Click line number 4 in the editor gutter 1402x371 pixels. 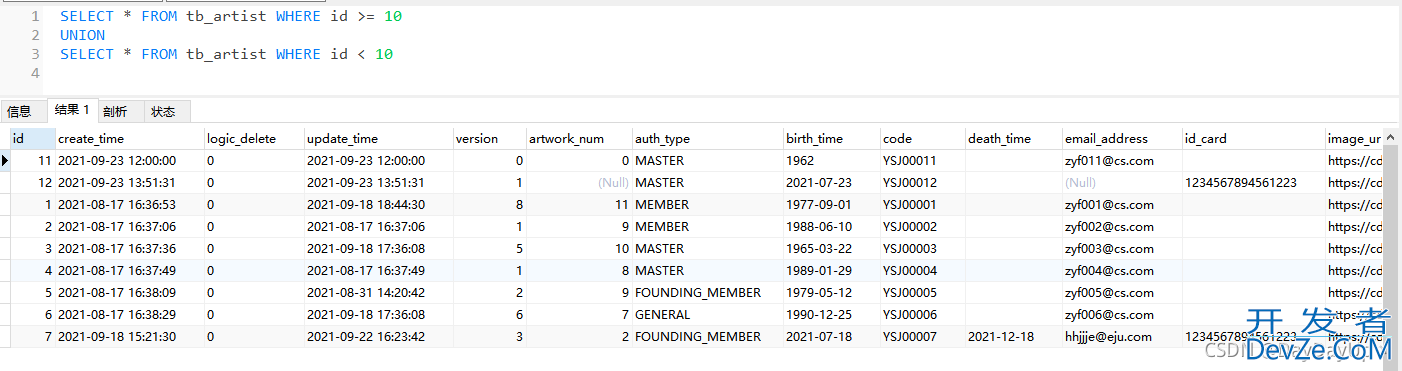[35, 73]
